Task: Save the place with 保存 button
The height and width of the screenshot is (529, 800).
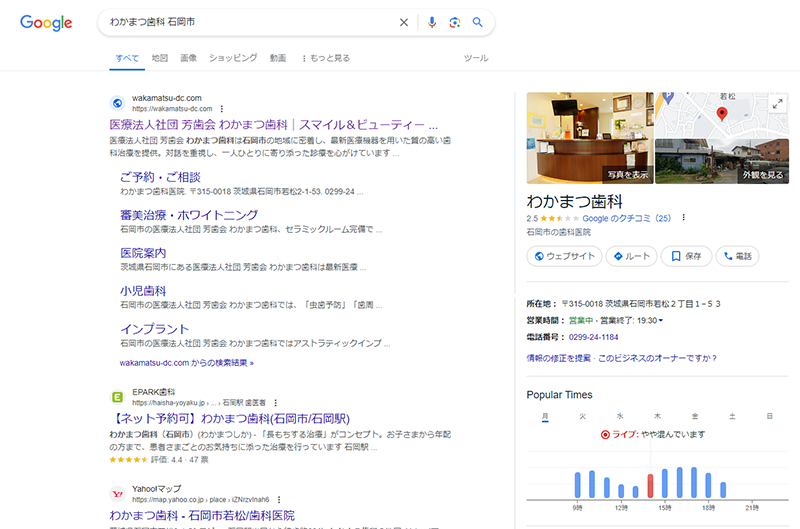Action: pyautogui.click(x=686, y=256)
